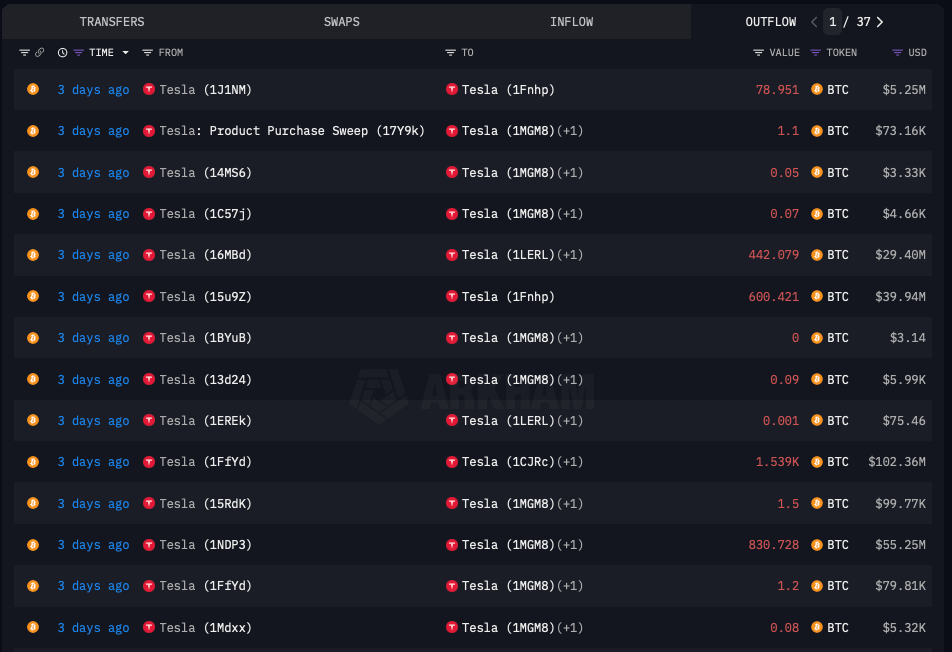Open the USD column filter
Viewport: 952px width, 652px height.
point(897,53)
